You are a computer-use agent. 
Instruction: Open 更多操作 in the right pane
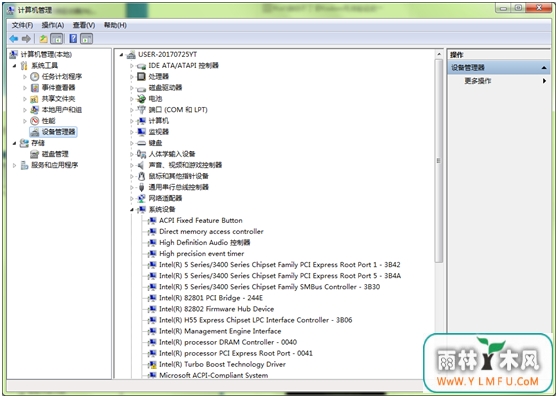tap(478, 81)
